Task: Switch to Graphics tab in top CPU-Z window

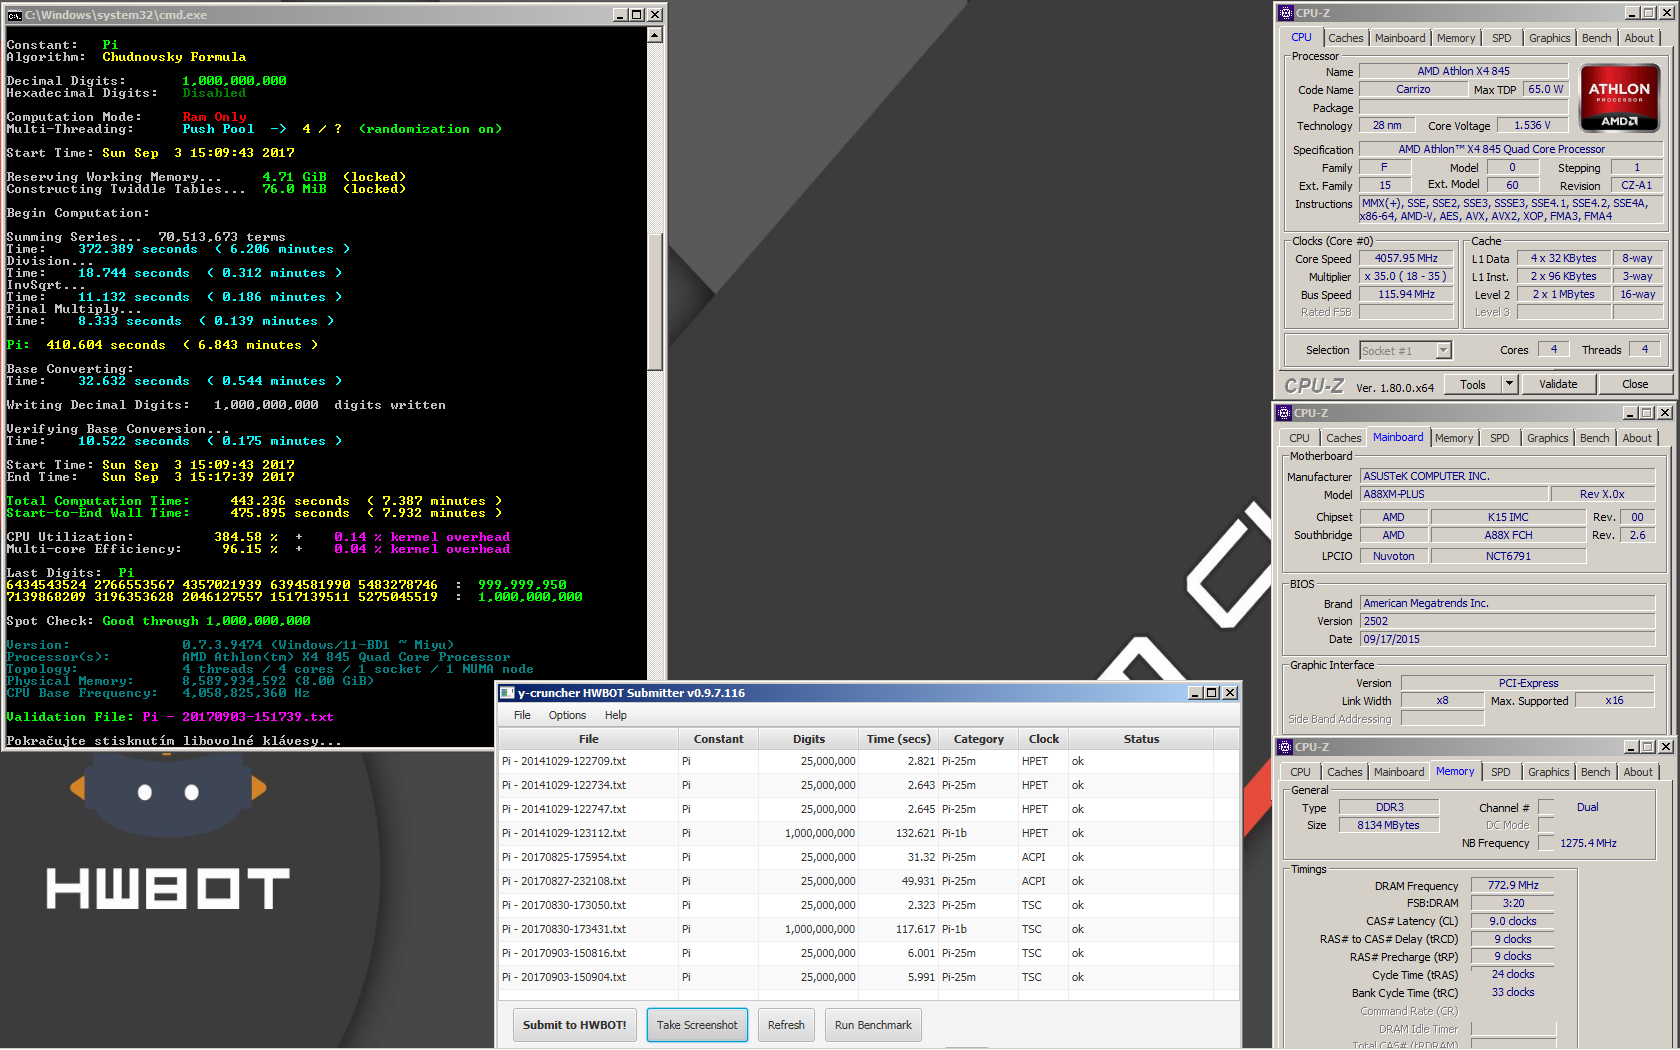Action: tap(1550, 38)
